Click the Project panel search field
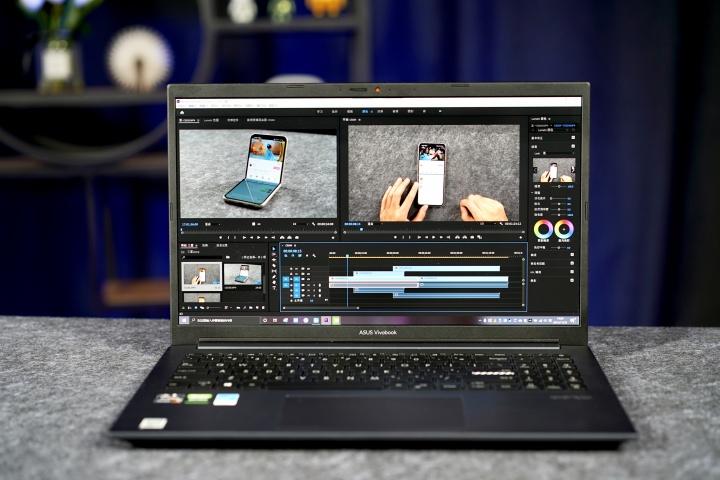The image size is (720, 480). (204, 258)
